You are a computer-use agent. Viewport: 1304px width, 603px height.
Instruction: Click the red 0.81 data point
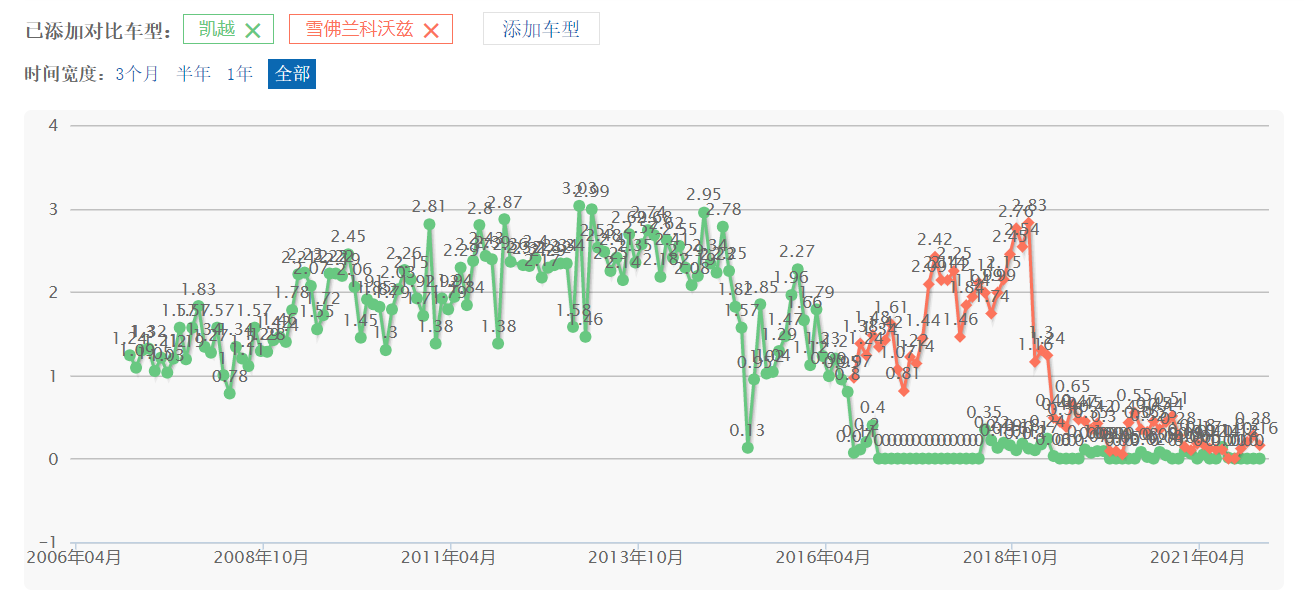(x=904, y=391)
